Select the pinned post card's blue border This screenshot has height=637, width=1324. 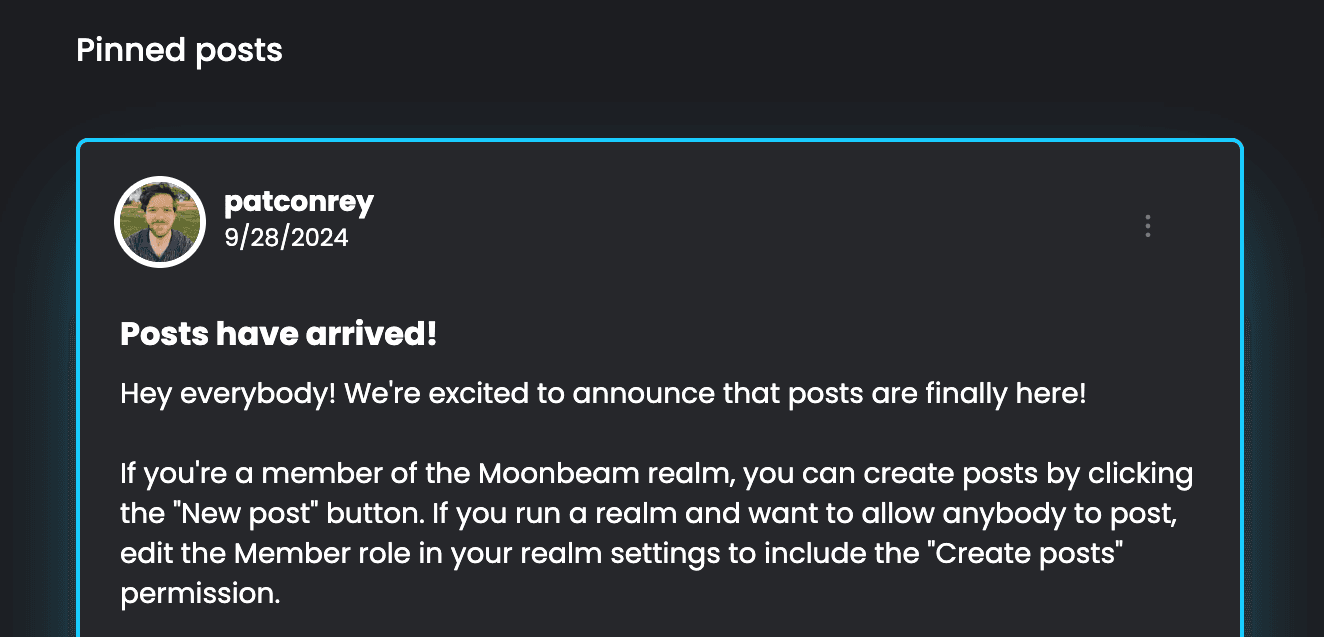(660, 141)
